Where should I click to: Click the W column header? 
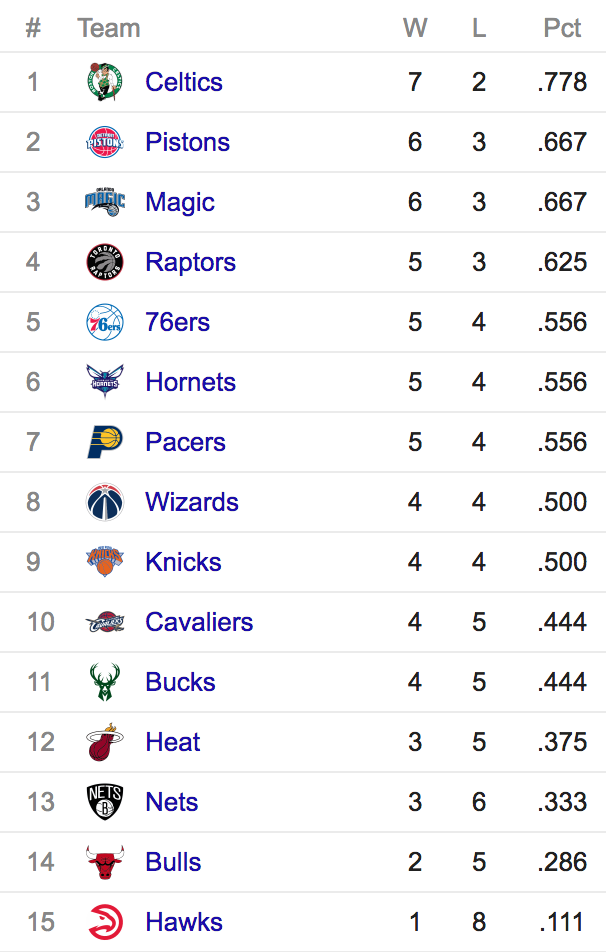pyautogui.click(x=415, y=28)
